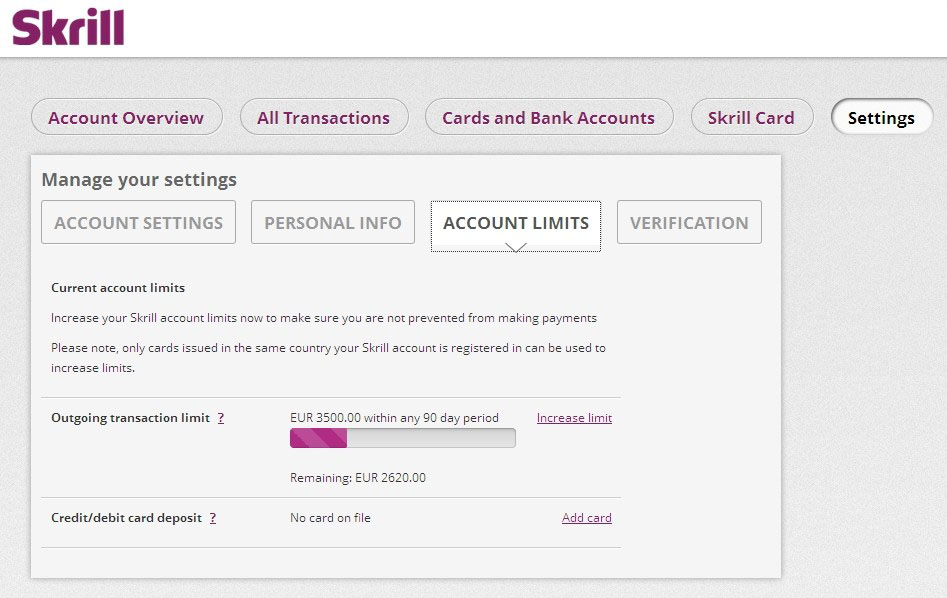The width and height of the screenshot is (947, 598).
Task: Open the Account Overview page
Action: [127, 117]
